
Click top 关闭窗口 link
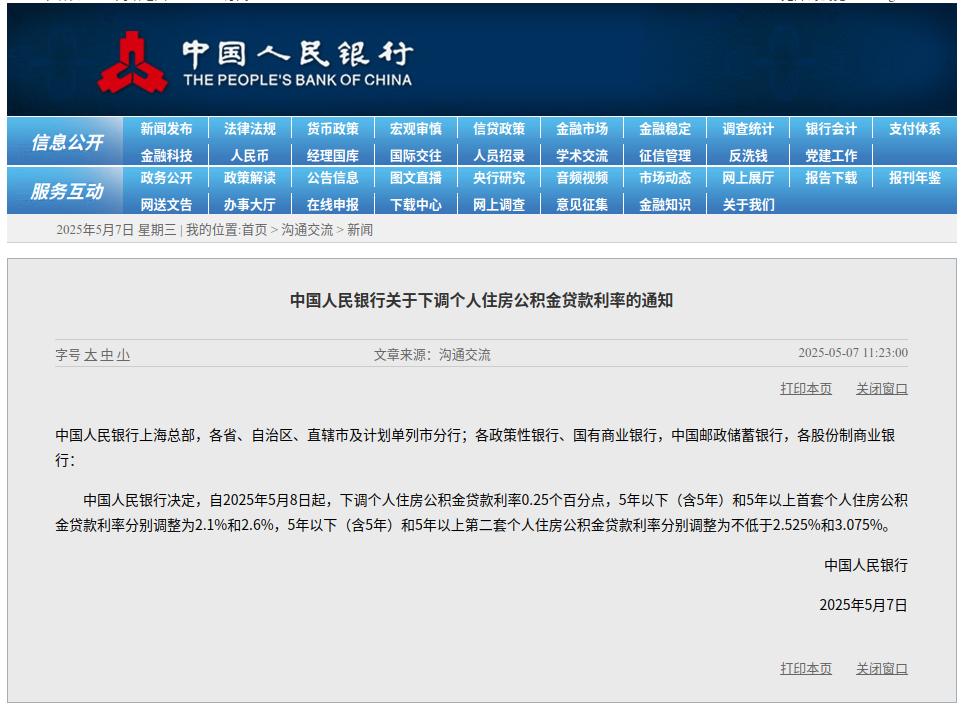[x=882, y=389]
